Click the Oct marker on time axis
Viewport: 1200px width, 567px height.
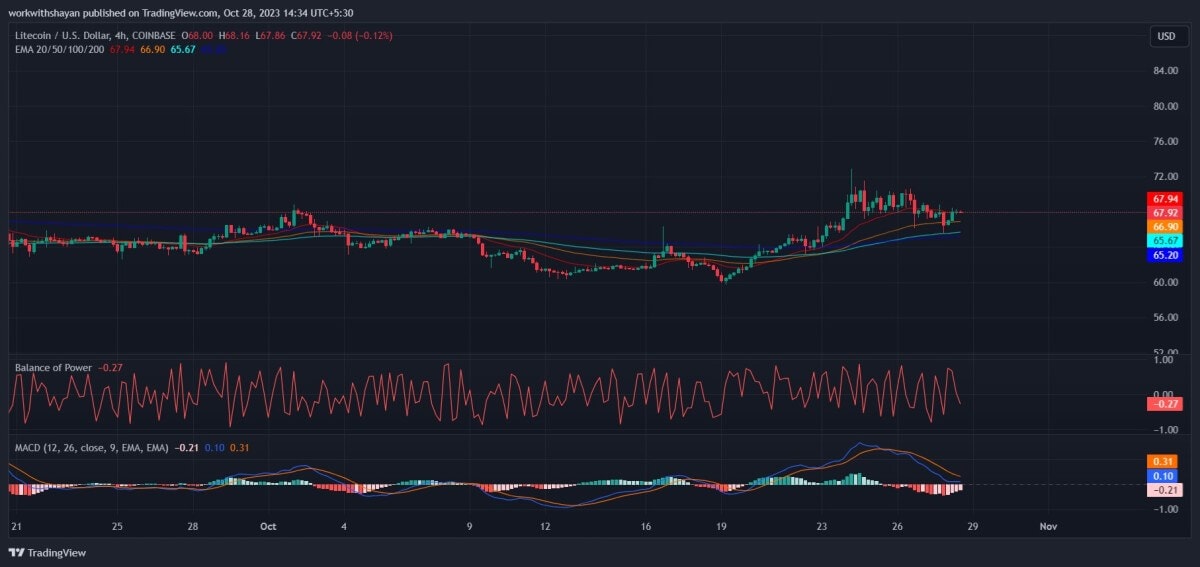point(267,526)
